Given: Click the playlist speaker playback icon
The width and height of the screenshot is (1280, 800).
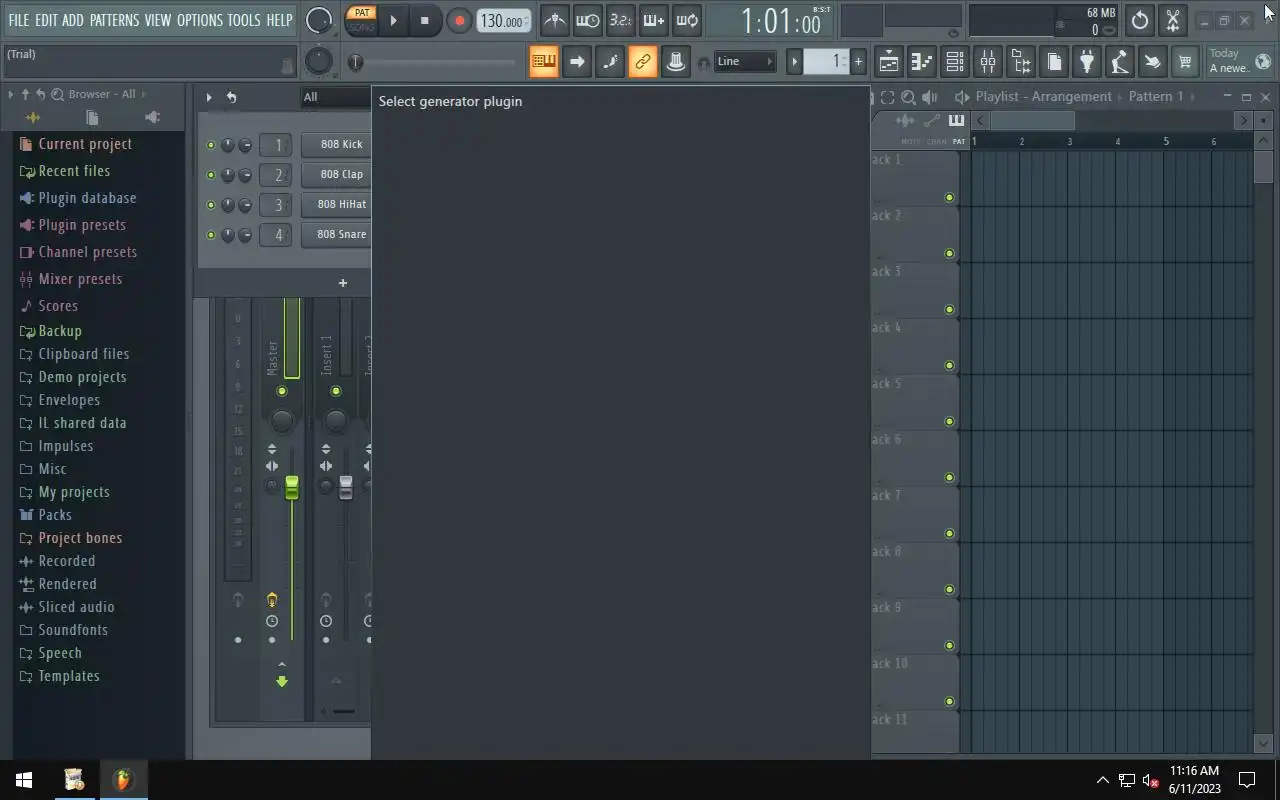Looking at the screenshot, I should pyautogui.click(x=930, y=97).
